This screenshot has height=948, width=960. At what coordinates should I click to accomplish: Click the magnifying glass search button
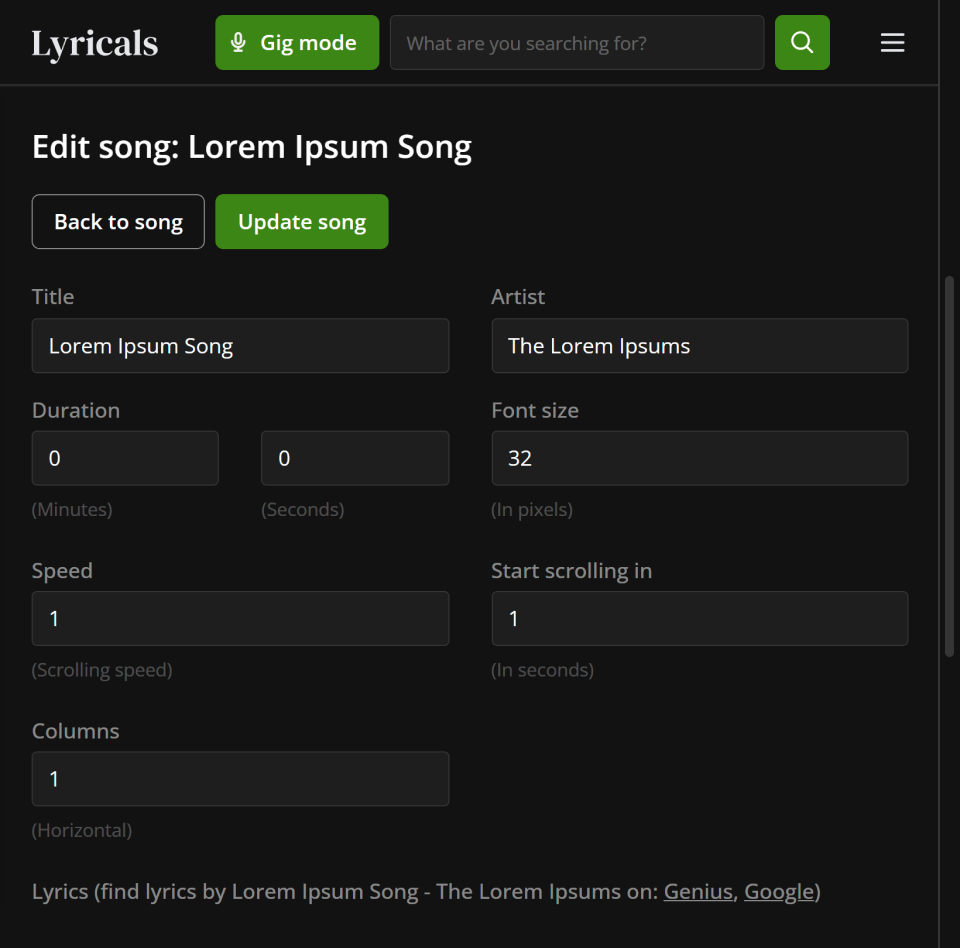[802, 43]
